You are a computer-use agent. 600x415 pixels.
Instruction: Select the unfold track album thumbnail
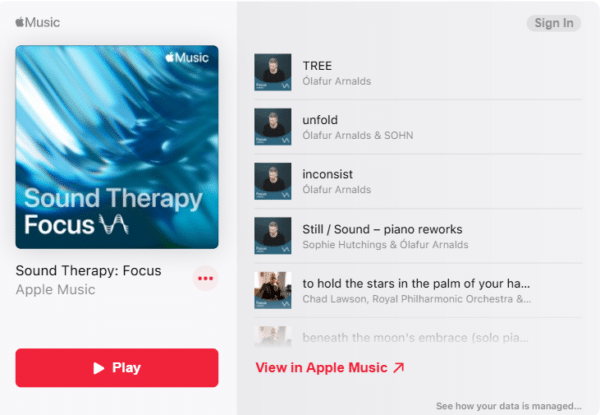273,127
